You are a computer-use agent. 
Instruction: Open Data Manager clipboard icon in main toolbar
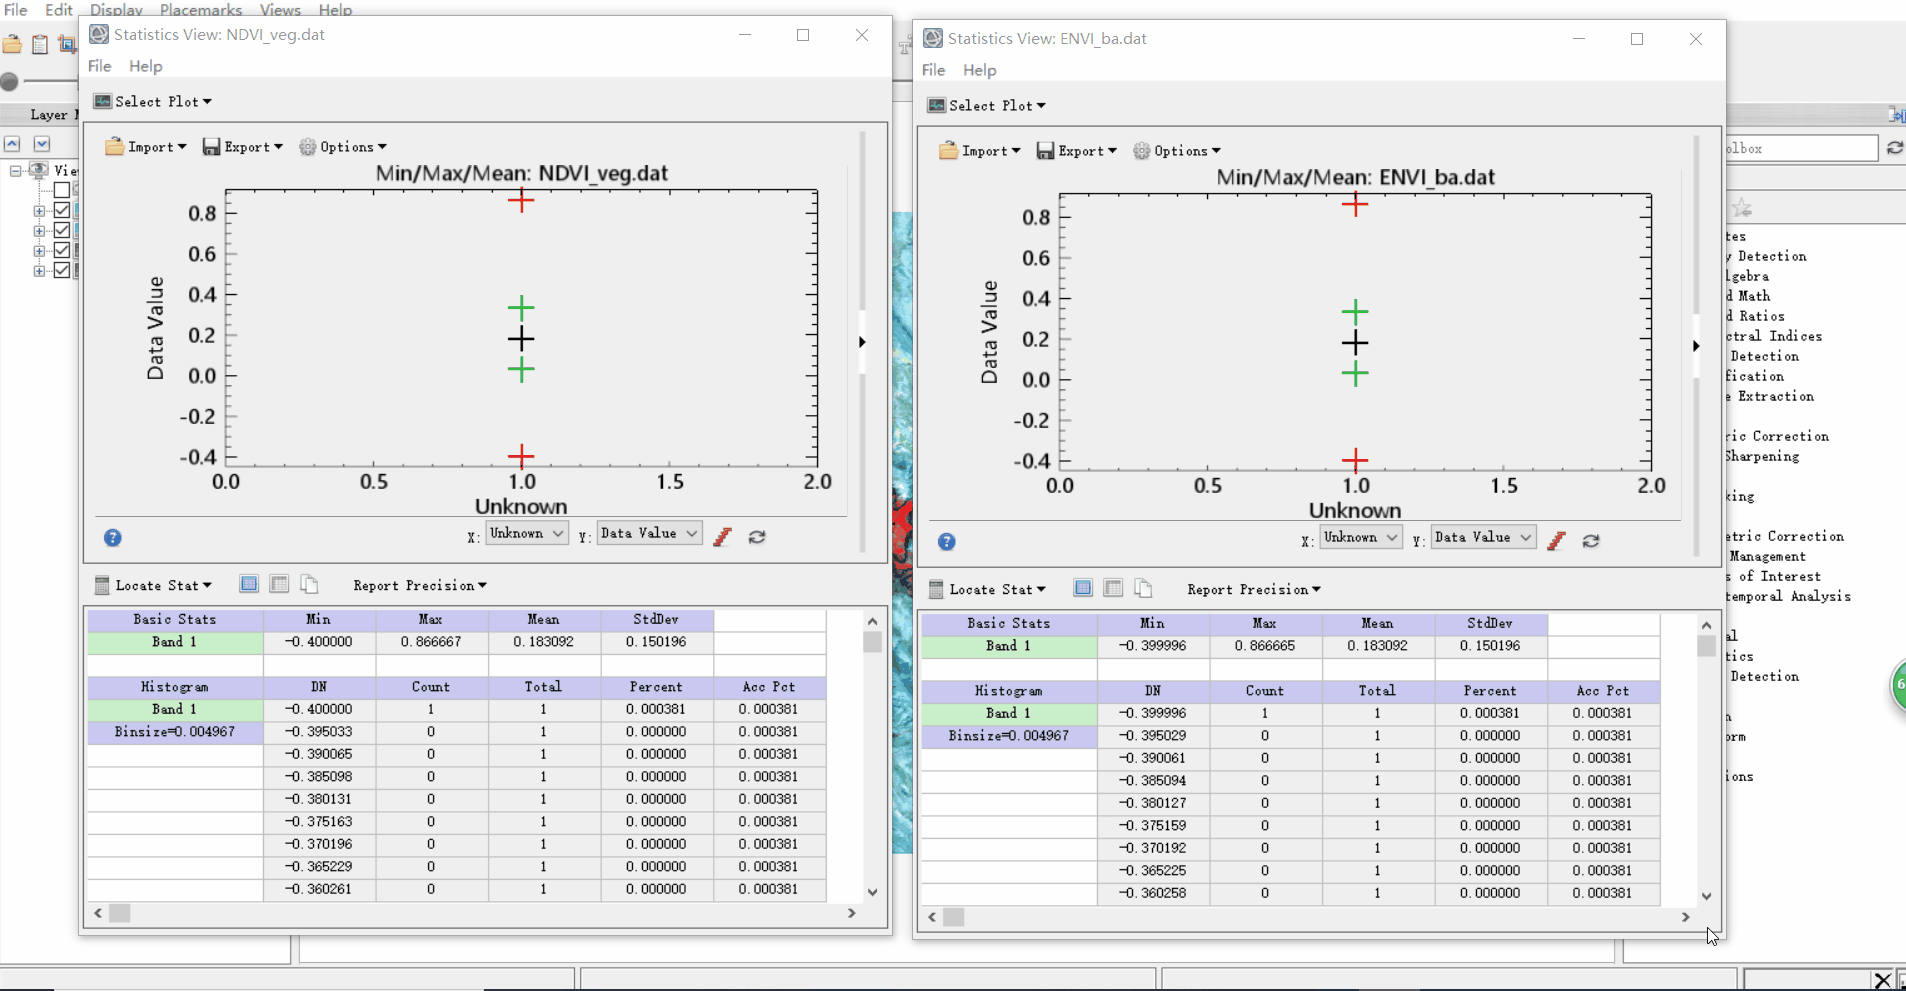(x=40, y=44)
